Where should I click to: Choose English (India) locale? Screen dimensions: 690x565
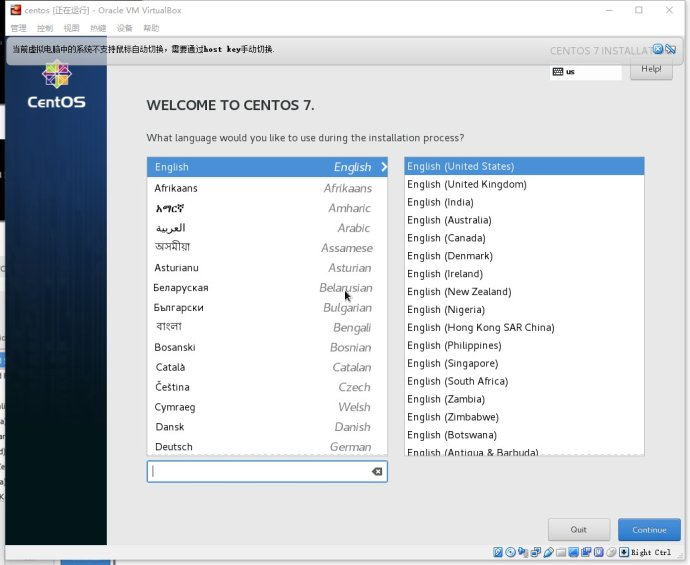coord(524,202)
